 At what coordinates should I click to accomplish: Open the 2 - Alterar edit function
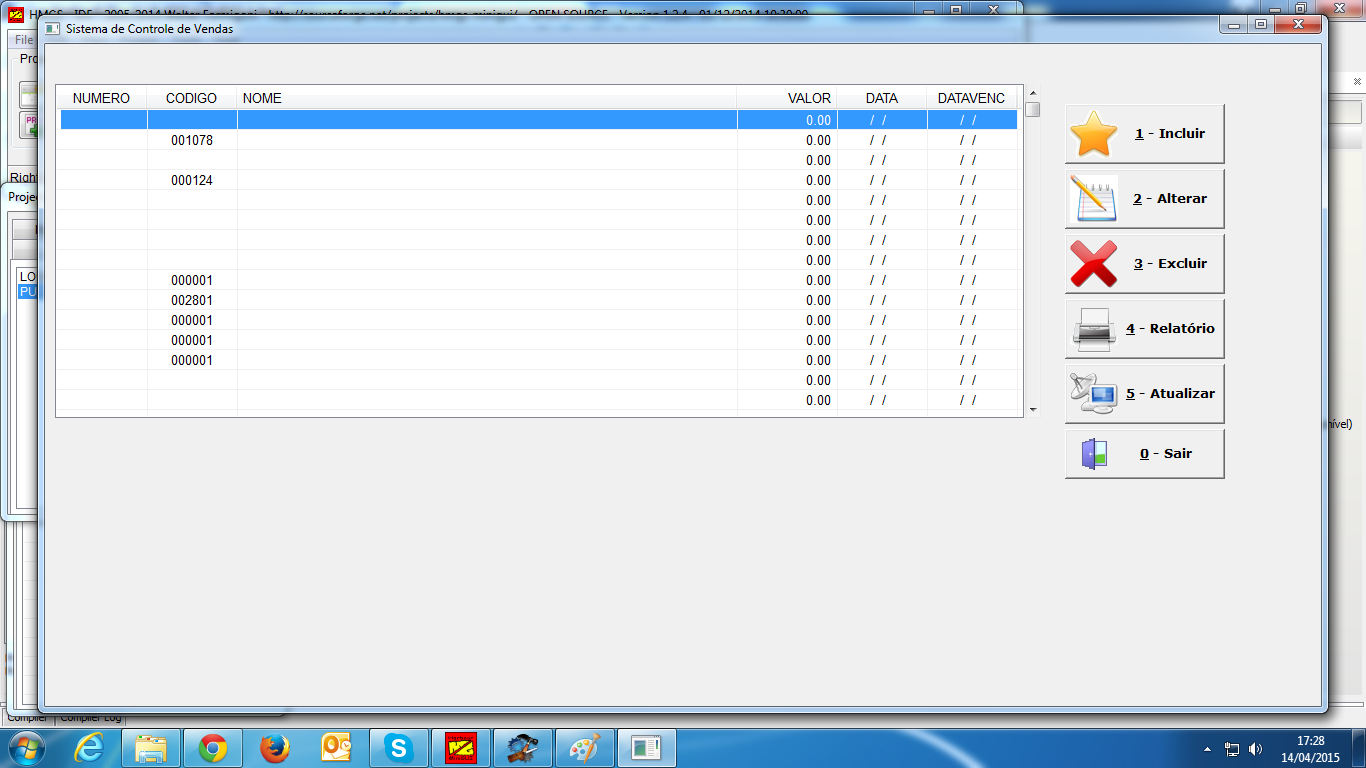(1144, 199)
